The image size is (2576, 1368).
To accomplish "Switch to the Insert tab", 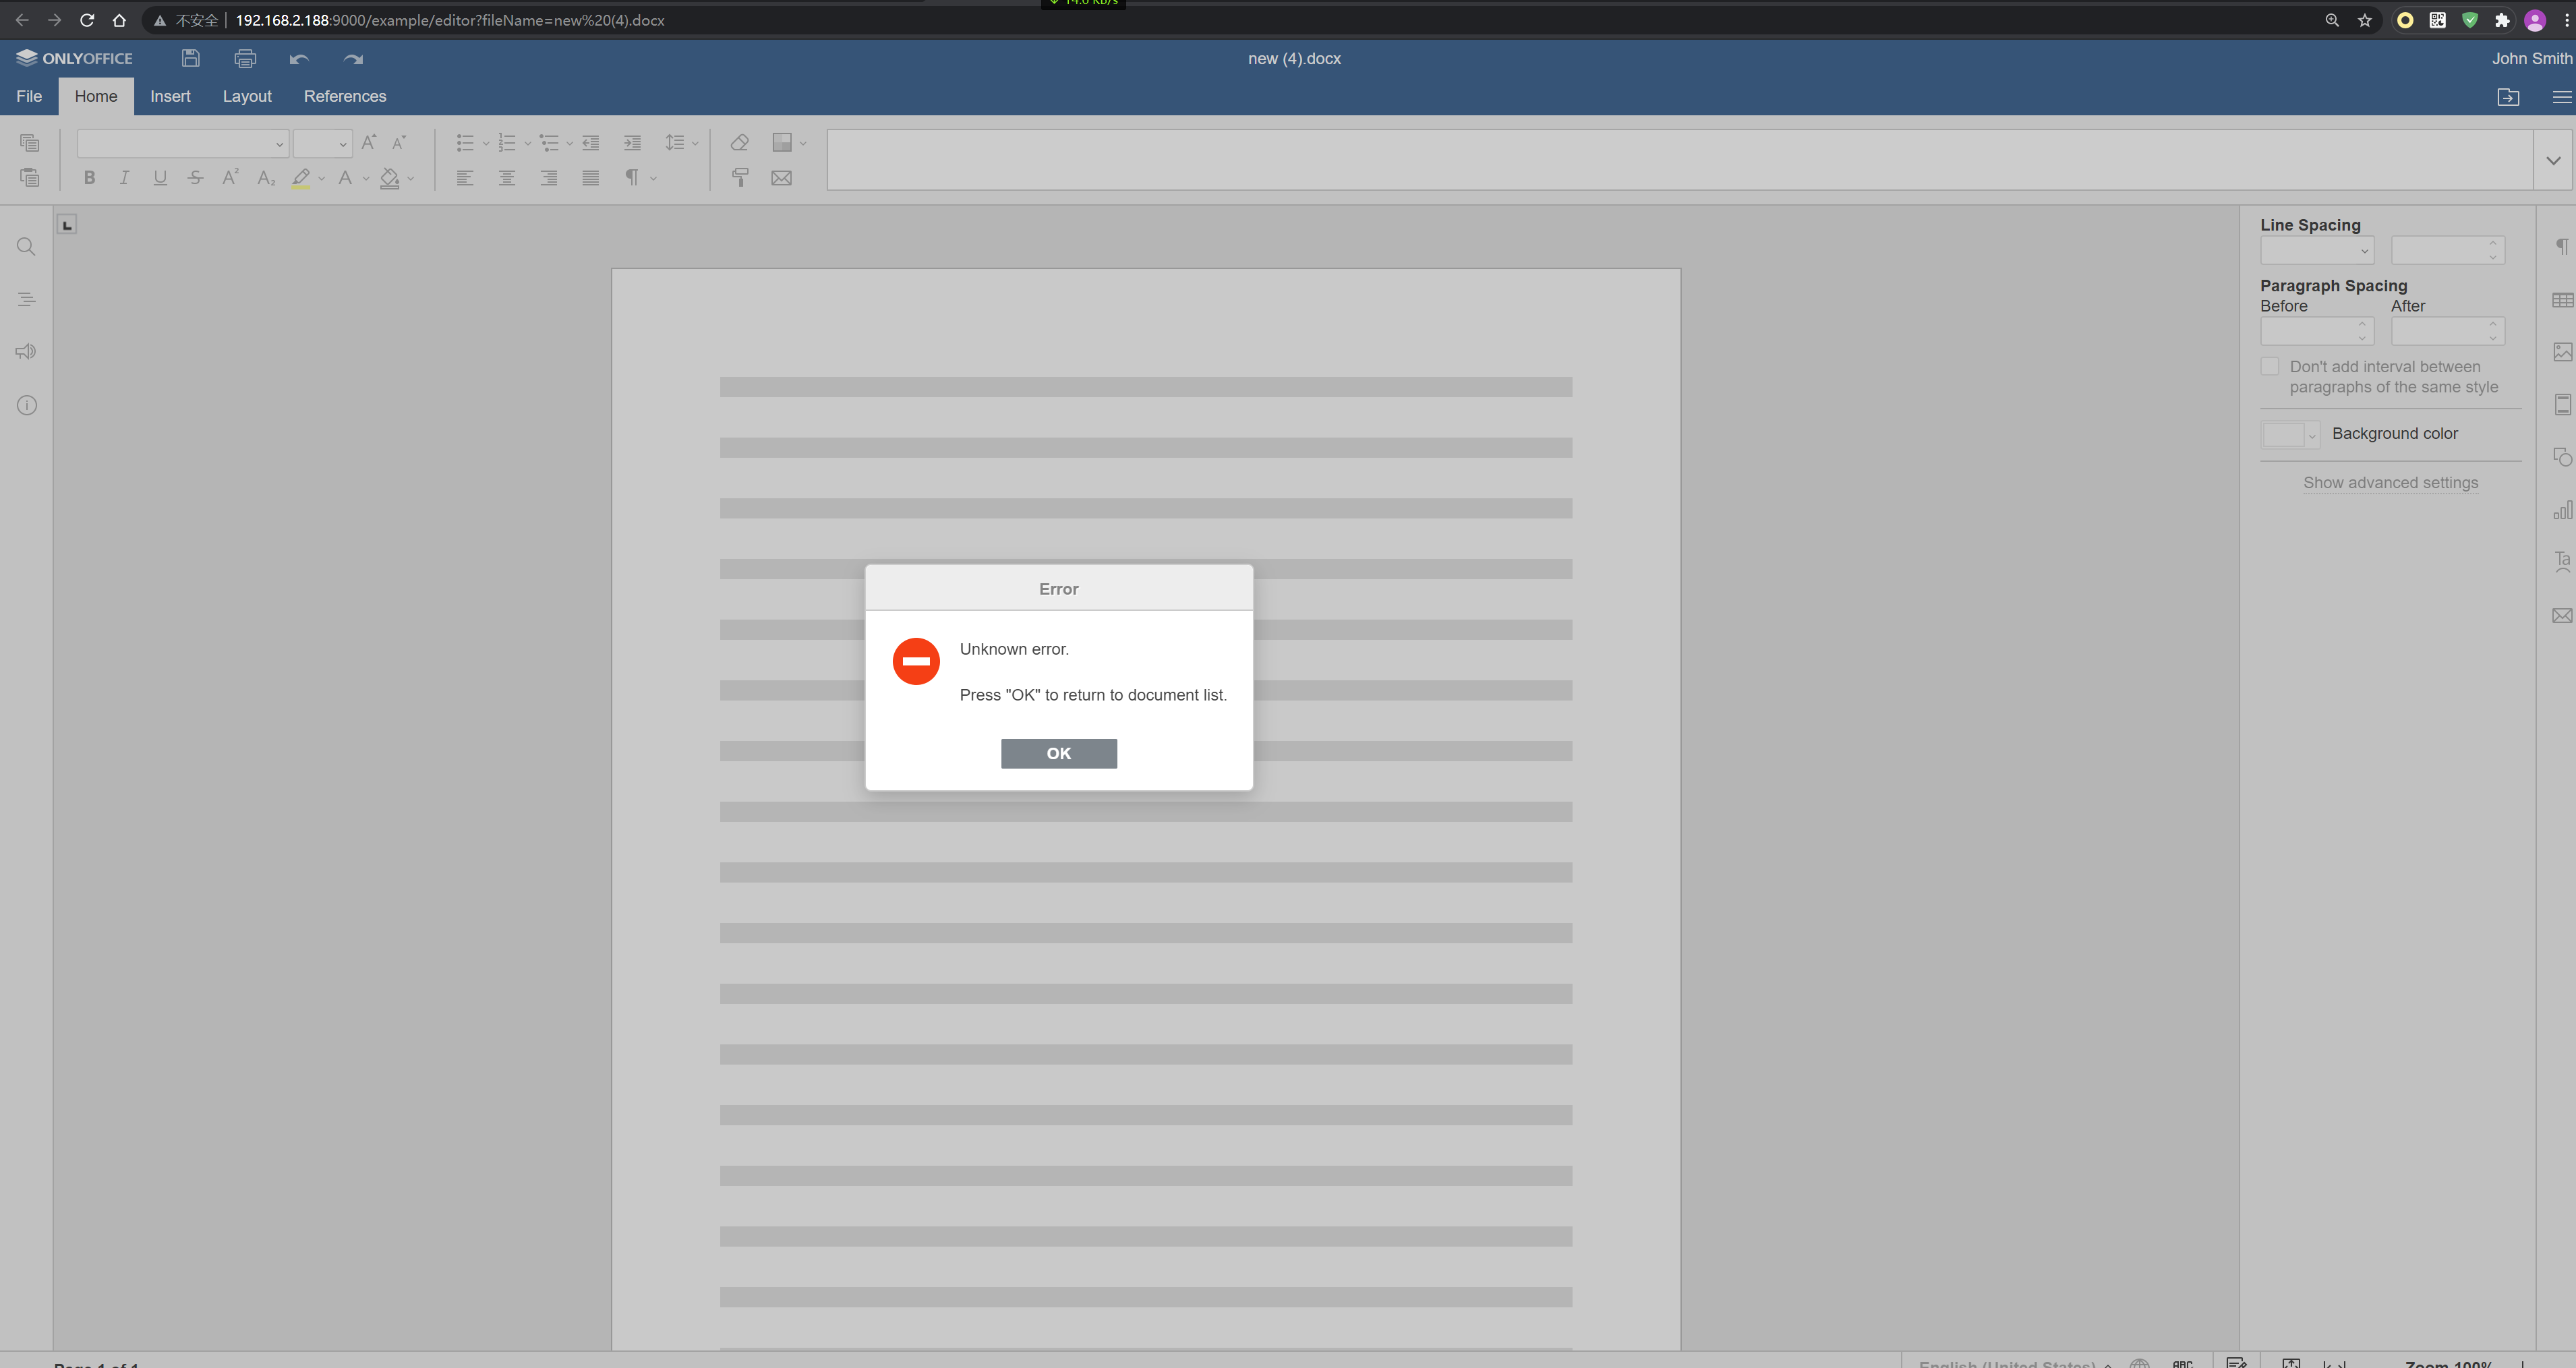I will pos(170,96).
